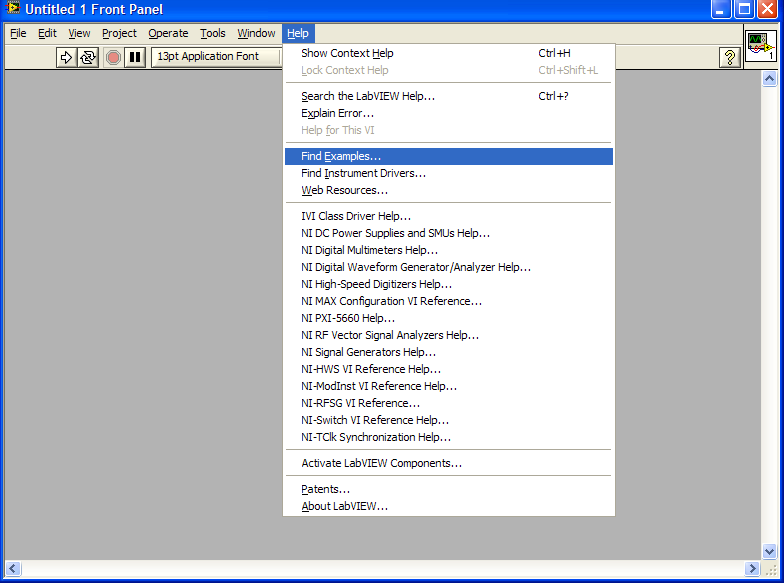Open the Tools menu
This screenshot has height=586, width=784.
click(212, 34)
